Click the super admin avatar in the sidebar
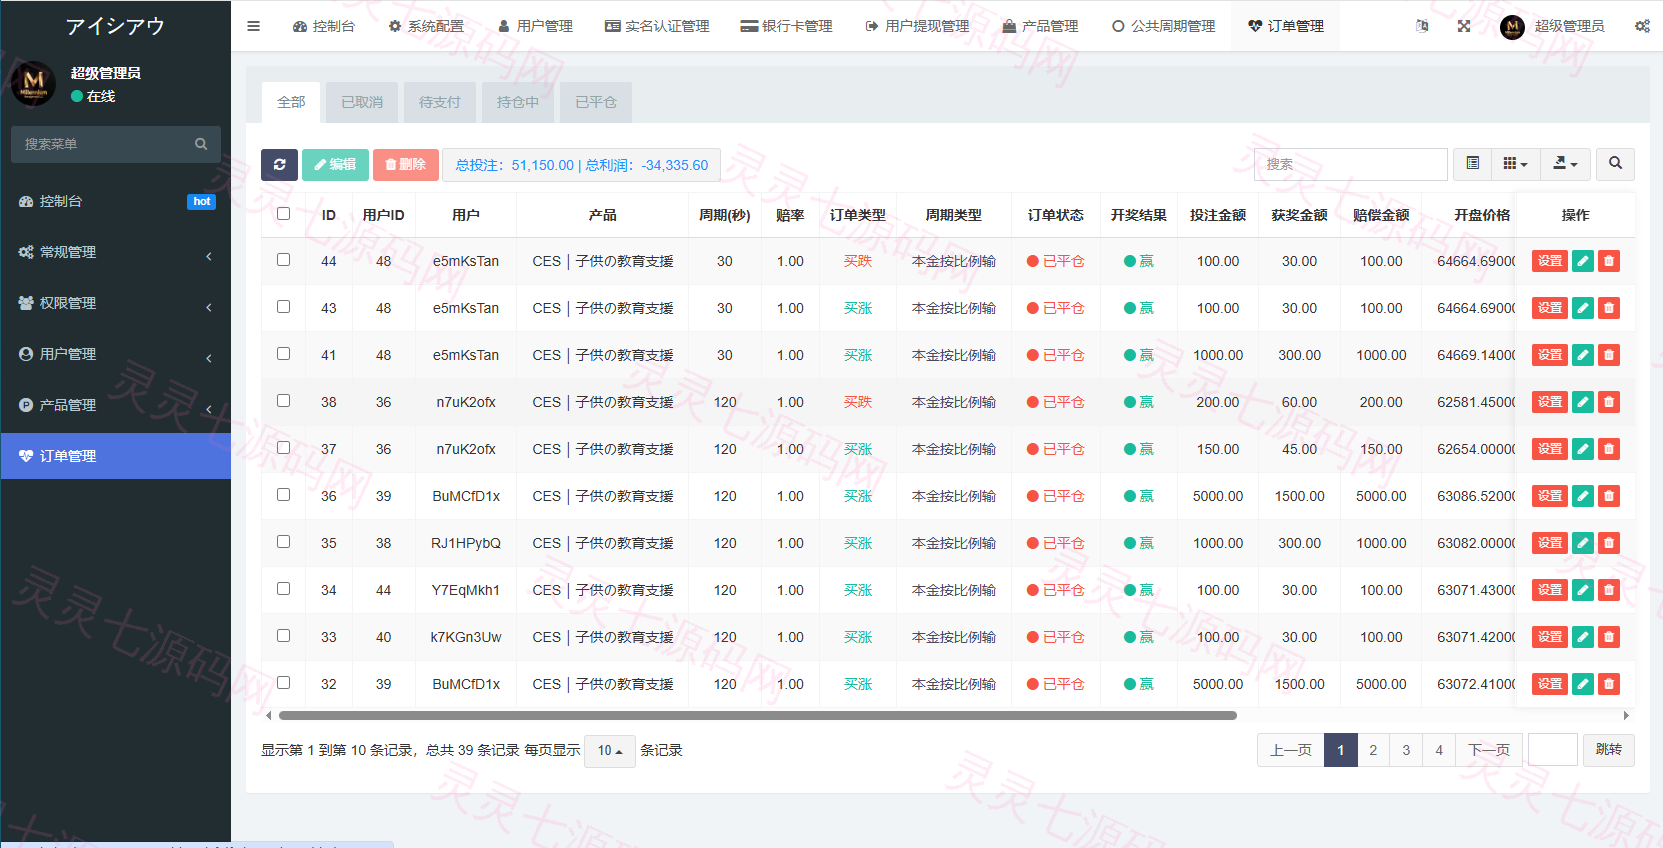Image resolution: width=1663 pixels, height=848 pixels. [x=34, y=83]
